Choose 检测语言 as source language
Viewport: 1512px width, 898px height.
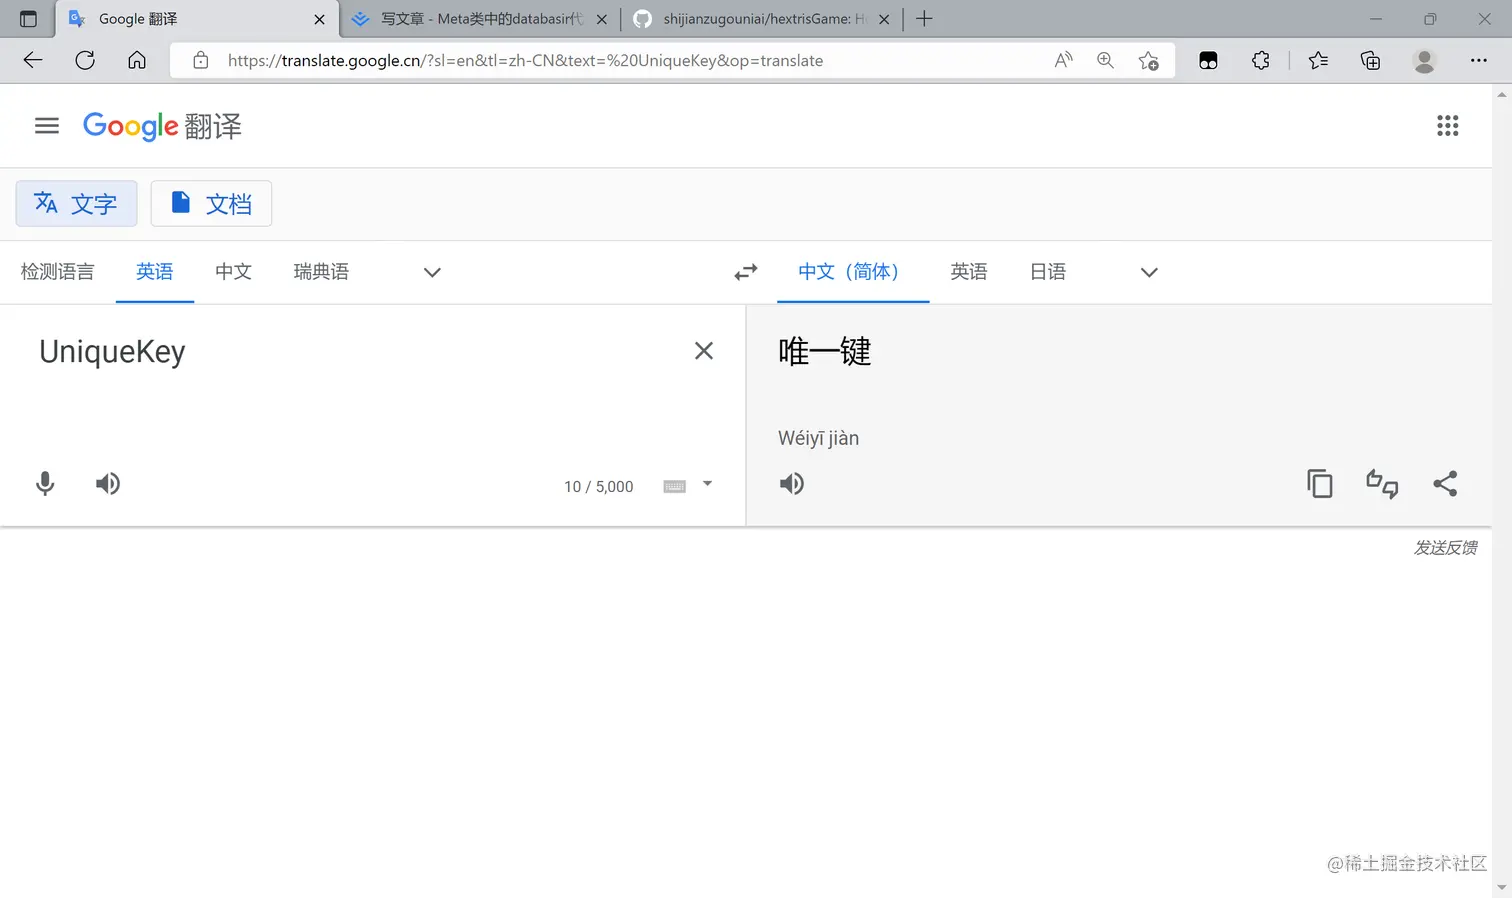click(57, 272)
